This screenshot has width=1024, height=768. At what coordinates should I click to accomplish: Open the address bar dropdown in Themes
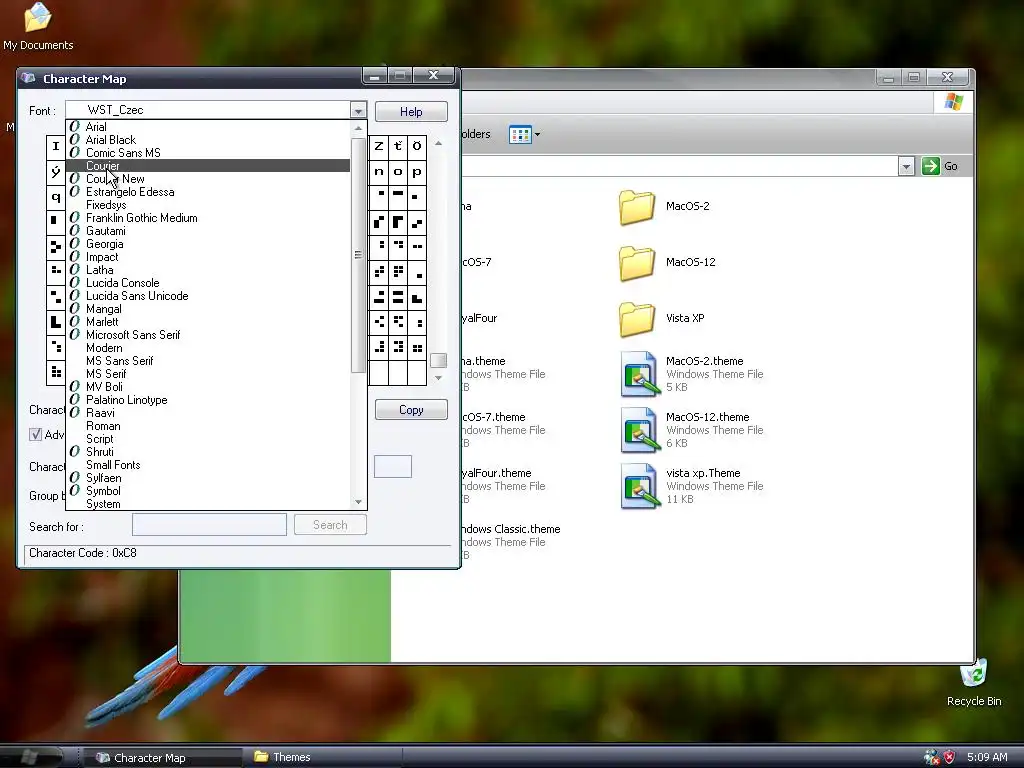[906, 167]
